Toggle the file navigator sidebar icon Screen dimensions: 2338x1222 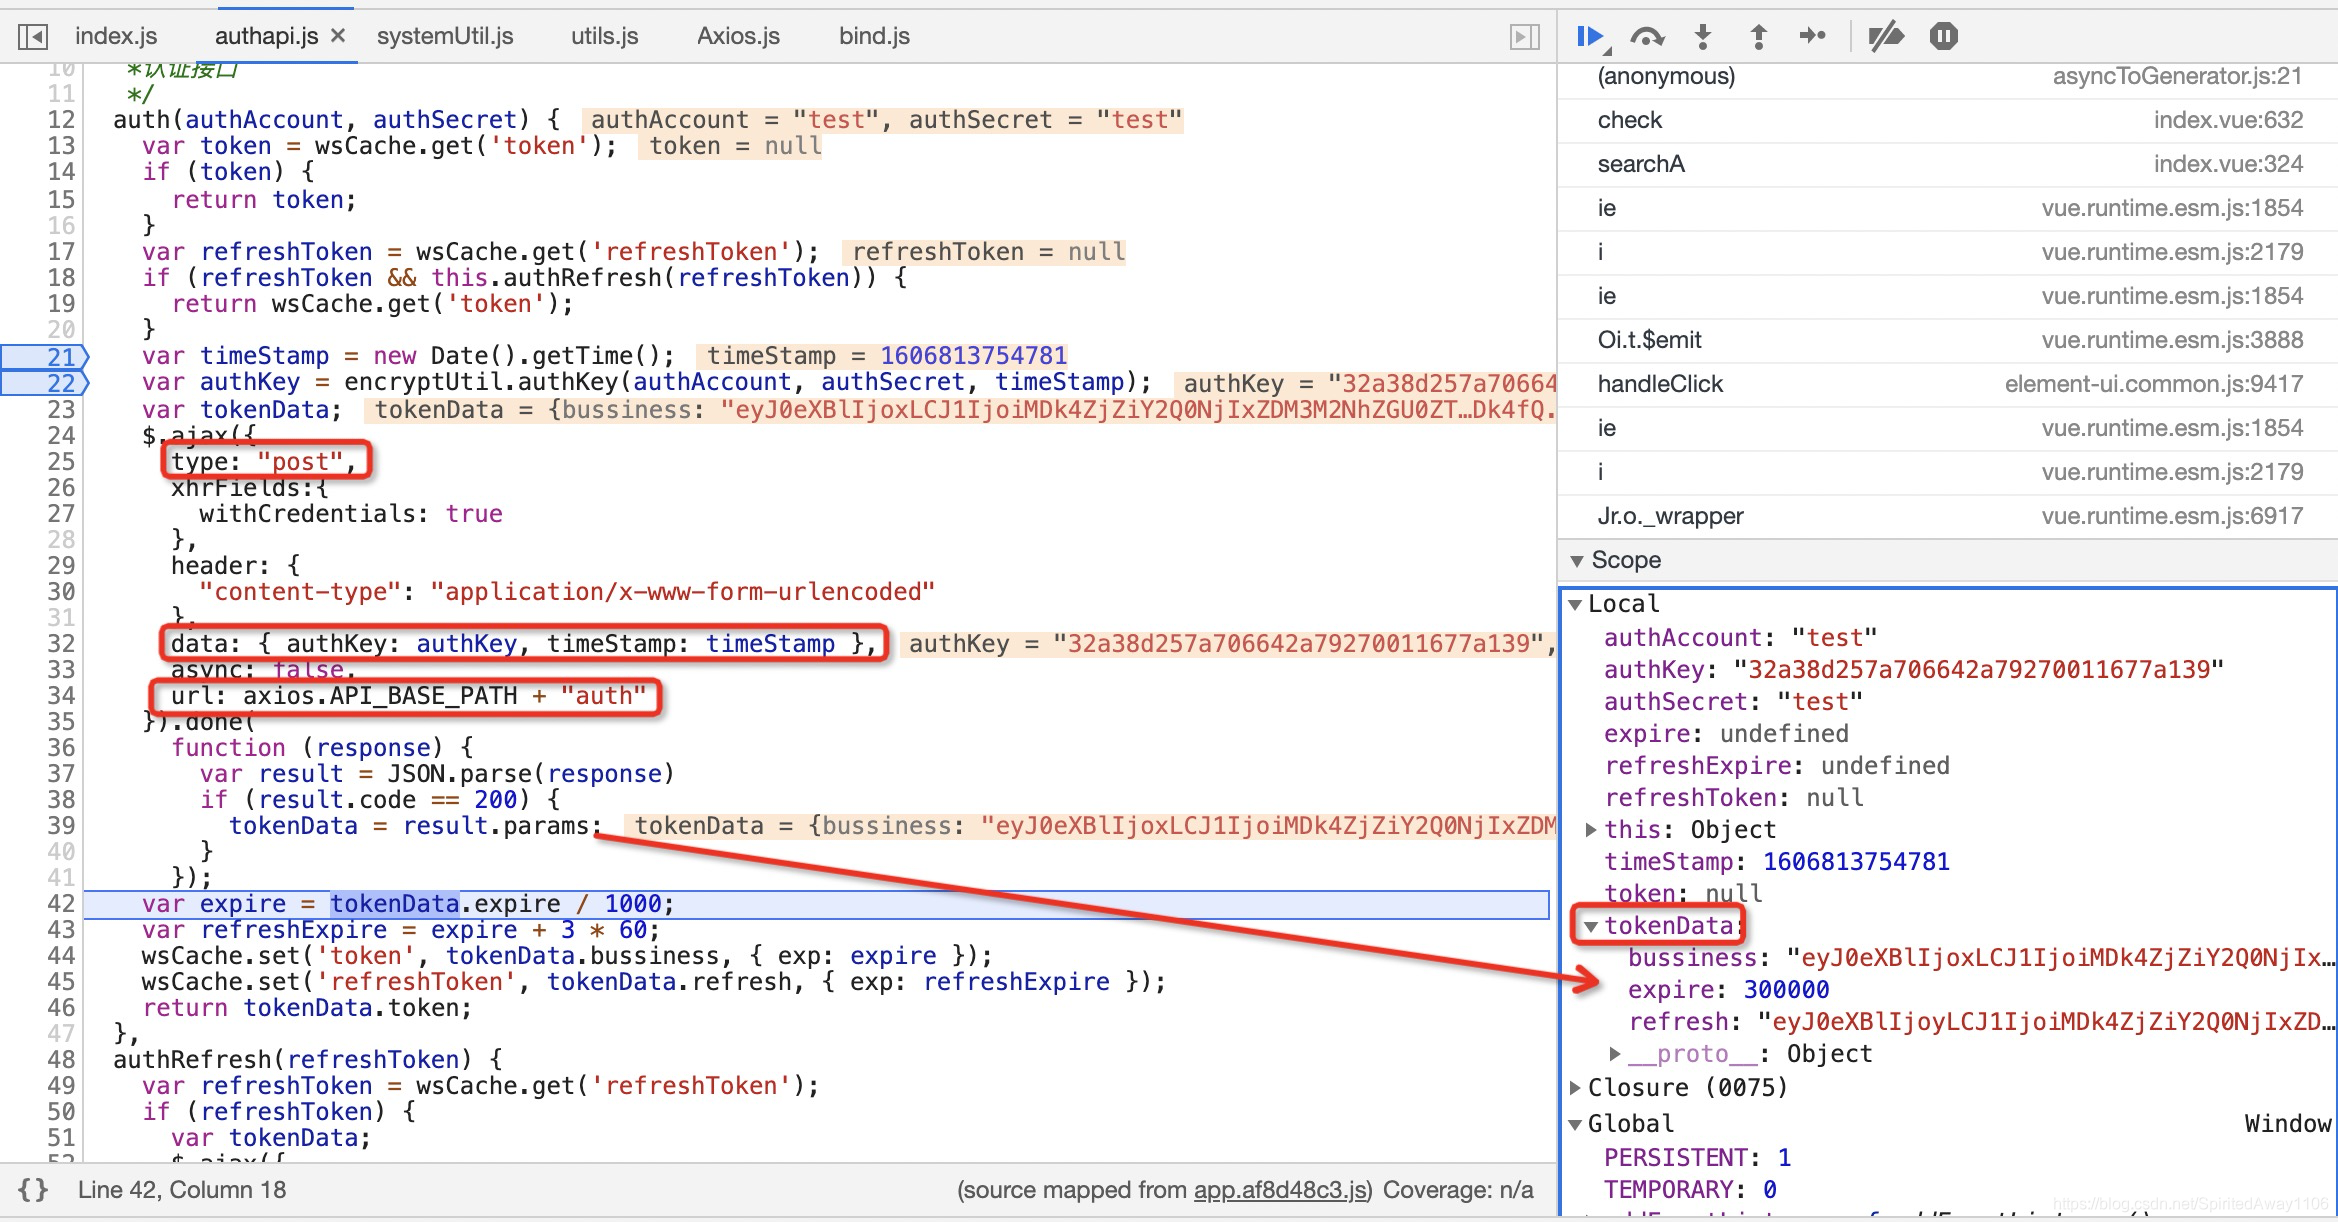(33, 37)
